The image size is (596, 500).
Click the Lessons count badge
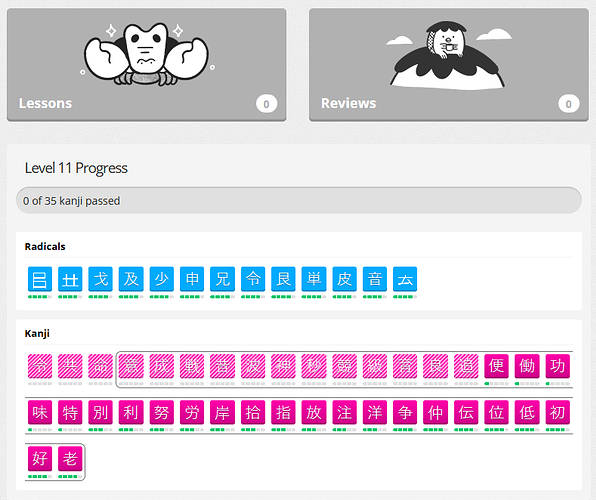[266, 104]
